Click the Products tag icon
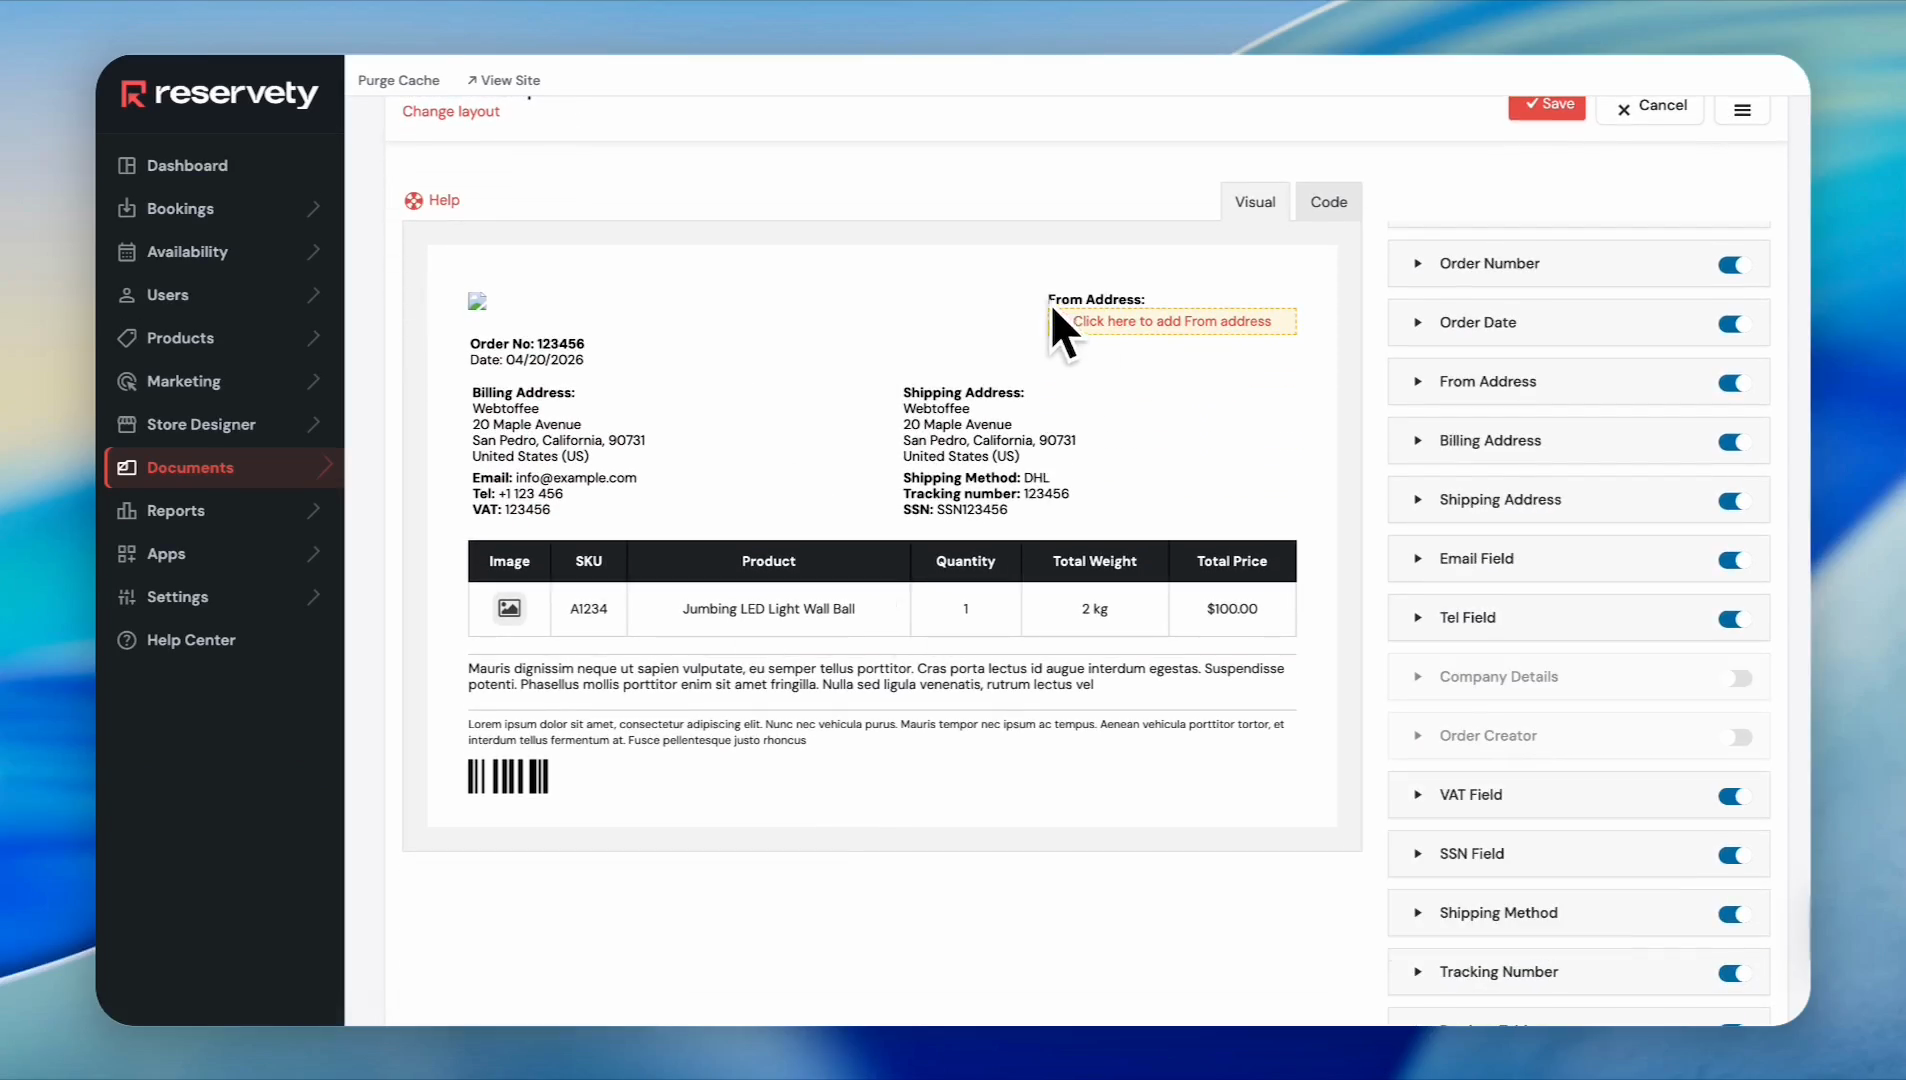The width and height of the screenshot is (1906, 1080). [x=127, y=338]
